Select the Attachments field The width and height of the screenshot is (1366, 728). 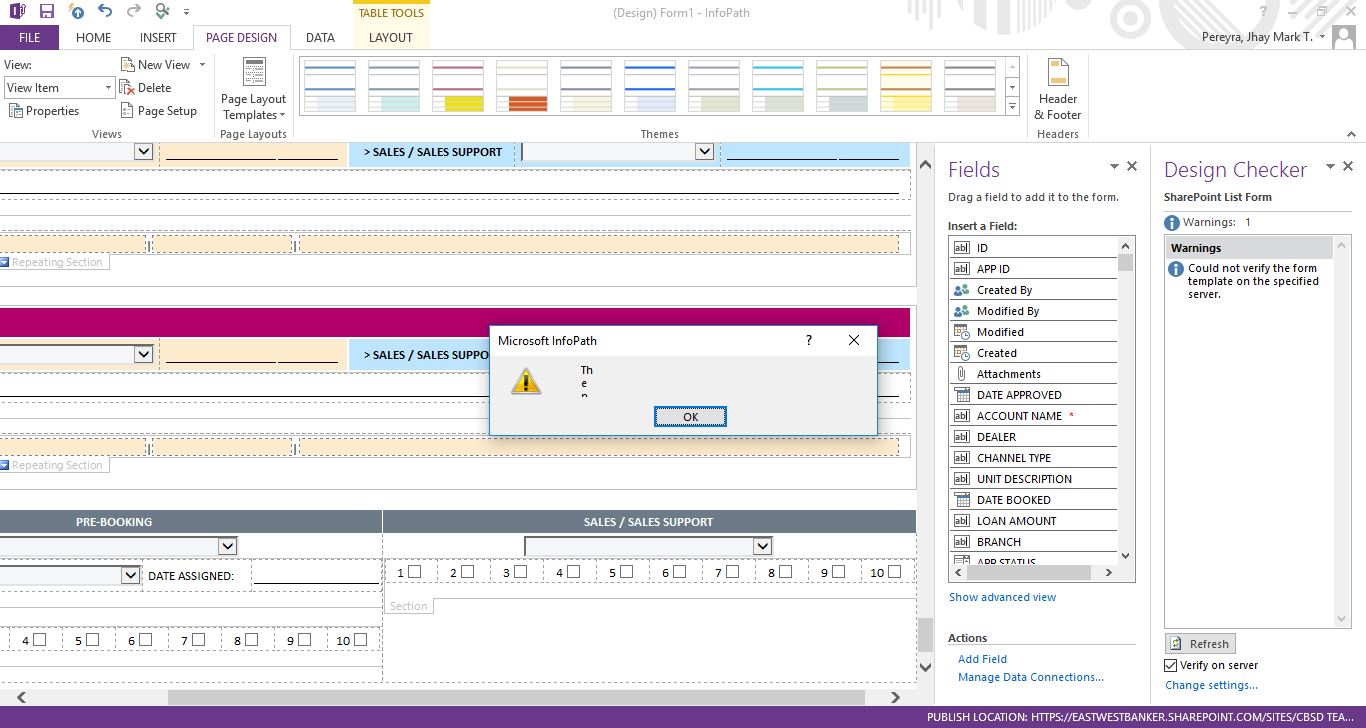(1033, 374)
